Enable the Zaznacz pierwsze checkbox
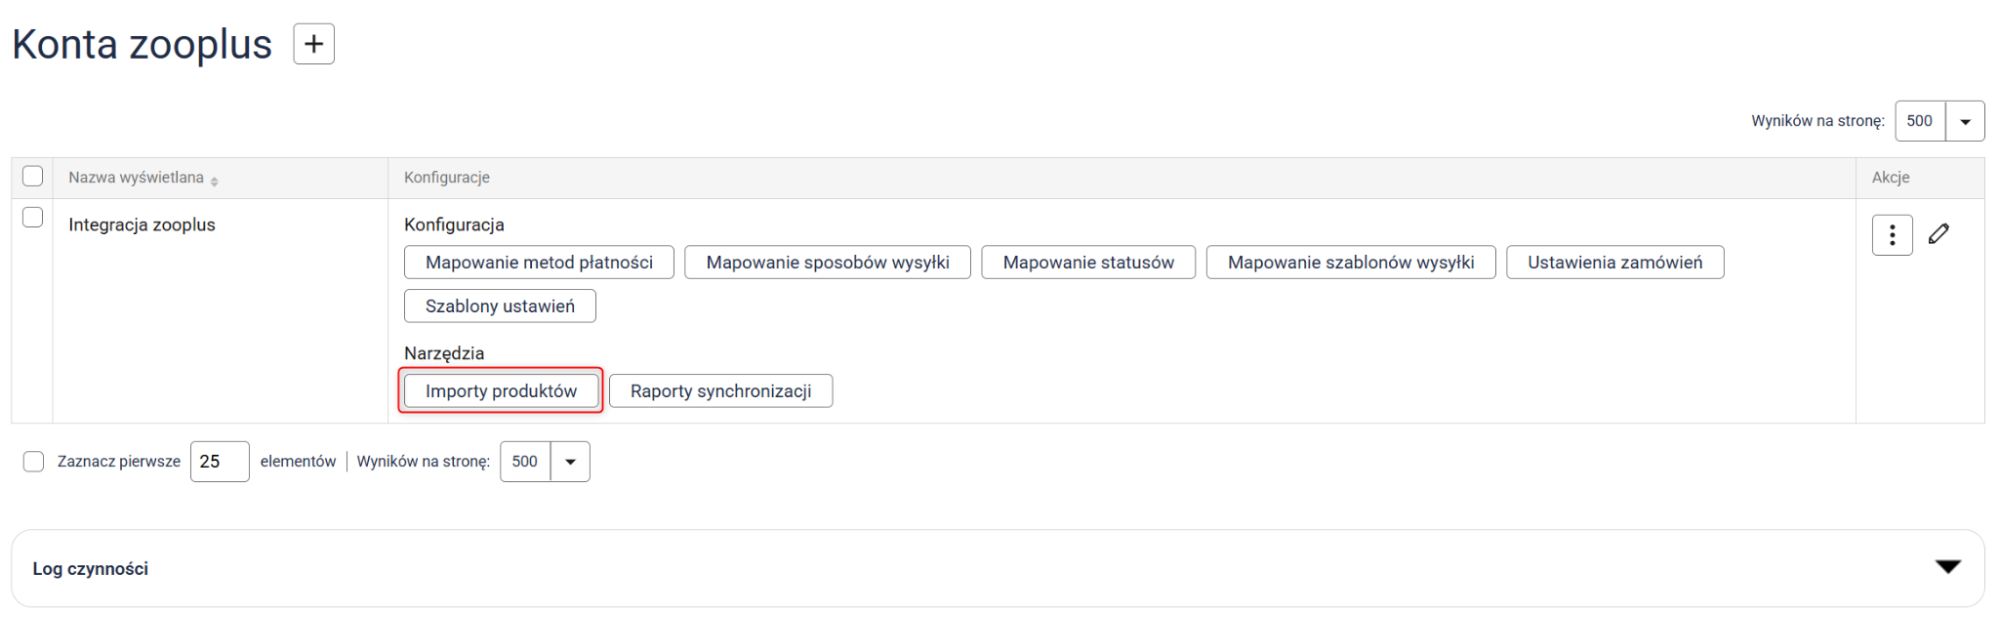 (x=34, y=461)
